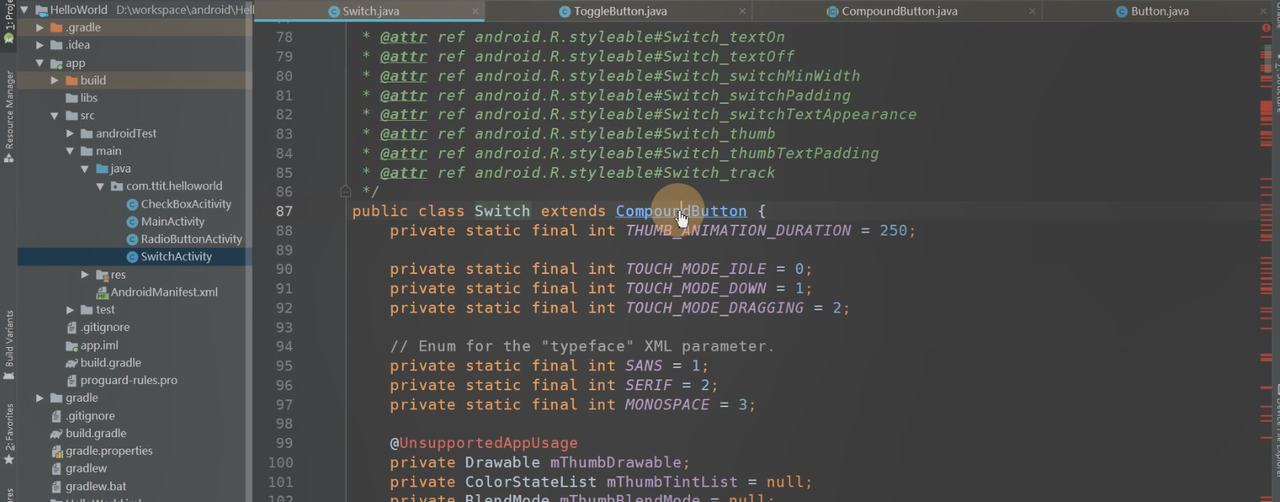Collapse the main folder arrow

click(x=70, y=151)
